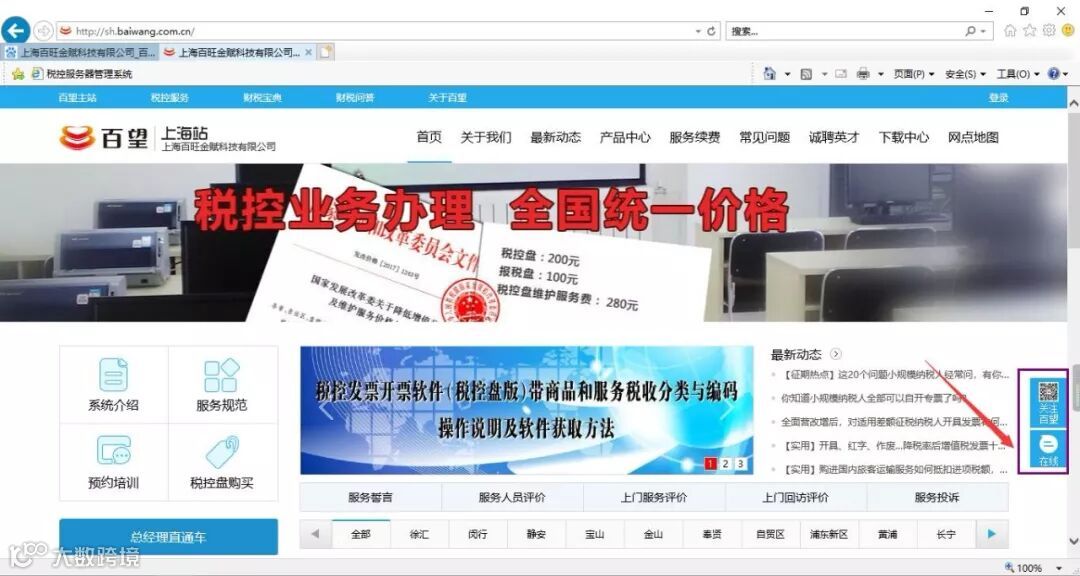Click the 财税宝典 link in blue bar

pyautogui.click(x=262, y=98)
